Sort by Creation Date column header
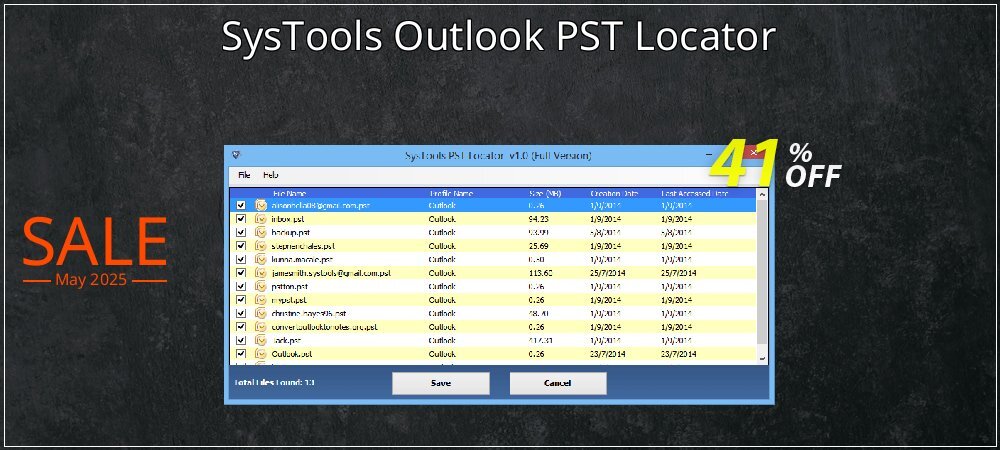The width and height of the screenshot is (1000, 450). (x=614, y=193)
